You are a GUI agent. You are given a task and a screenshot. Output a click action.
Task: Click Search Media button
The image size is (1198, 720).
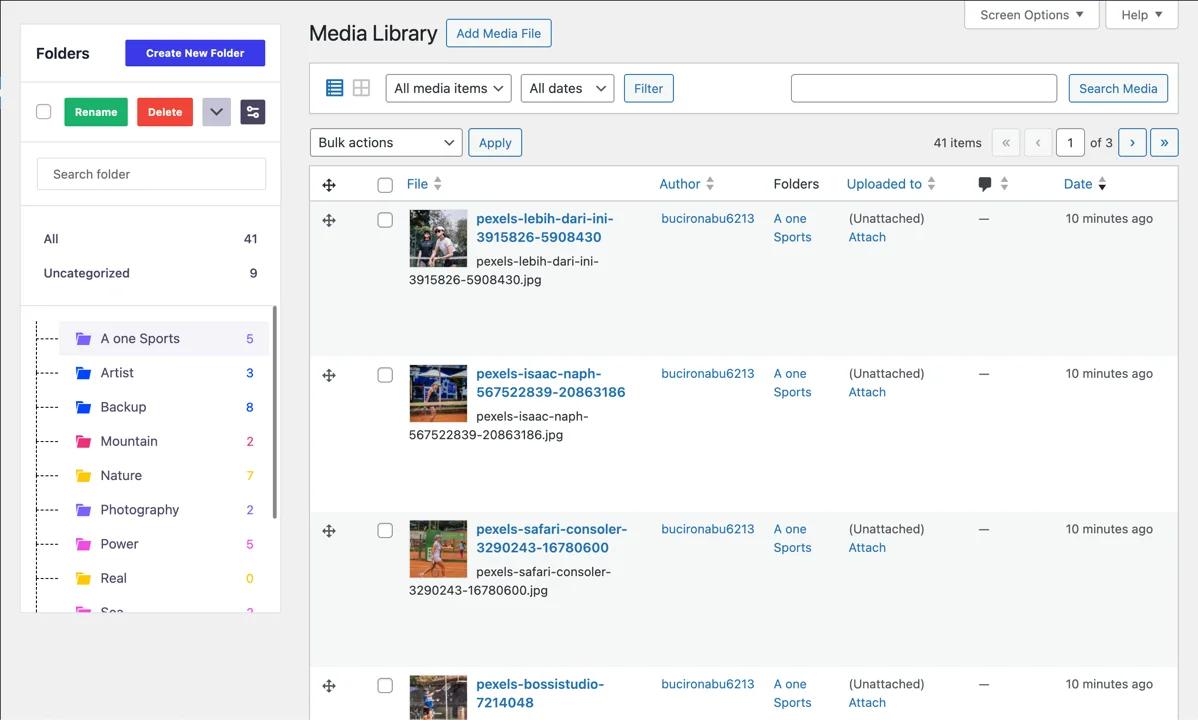[x=1118, y=89]
